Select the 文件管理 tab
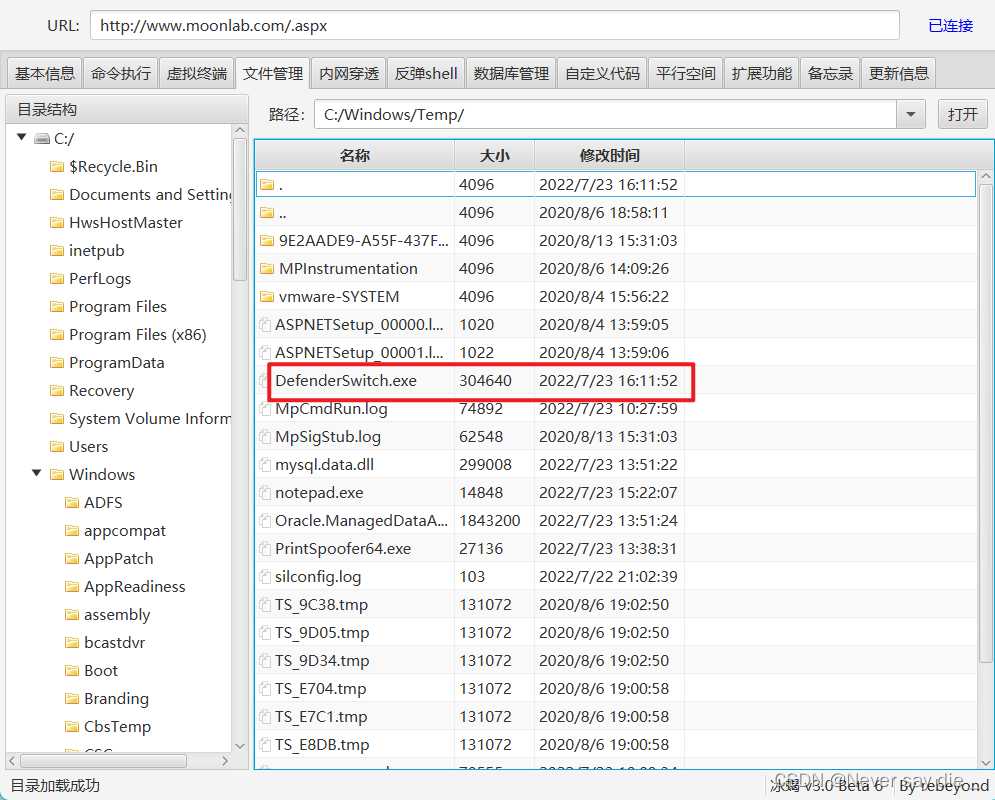 point(273,74)
